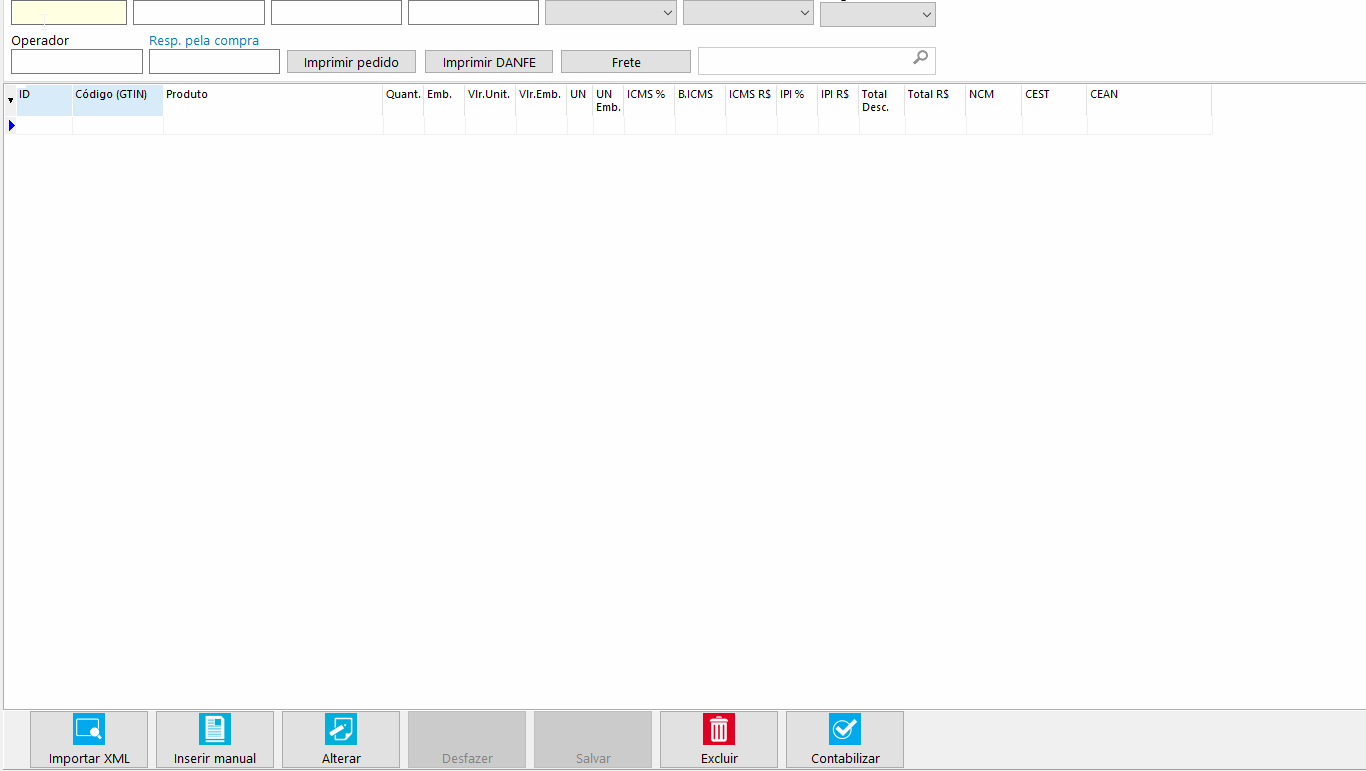This screenshot has width=1366, height=771.
Task: Select the blue row indicator arrow
Action: click(11, 126)
